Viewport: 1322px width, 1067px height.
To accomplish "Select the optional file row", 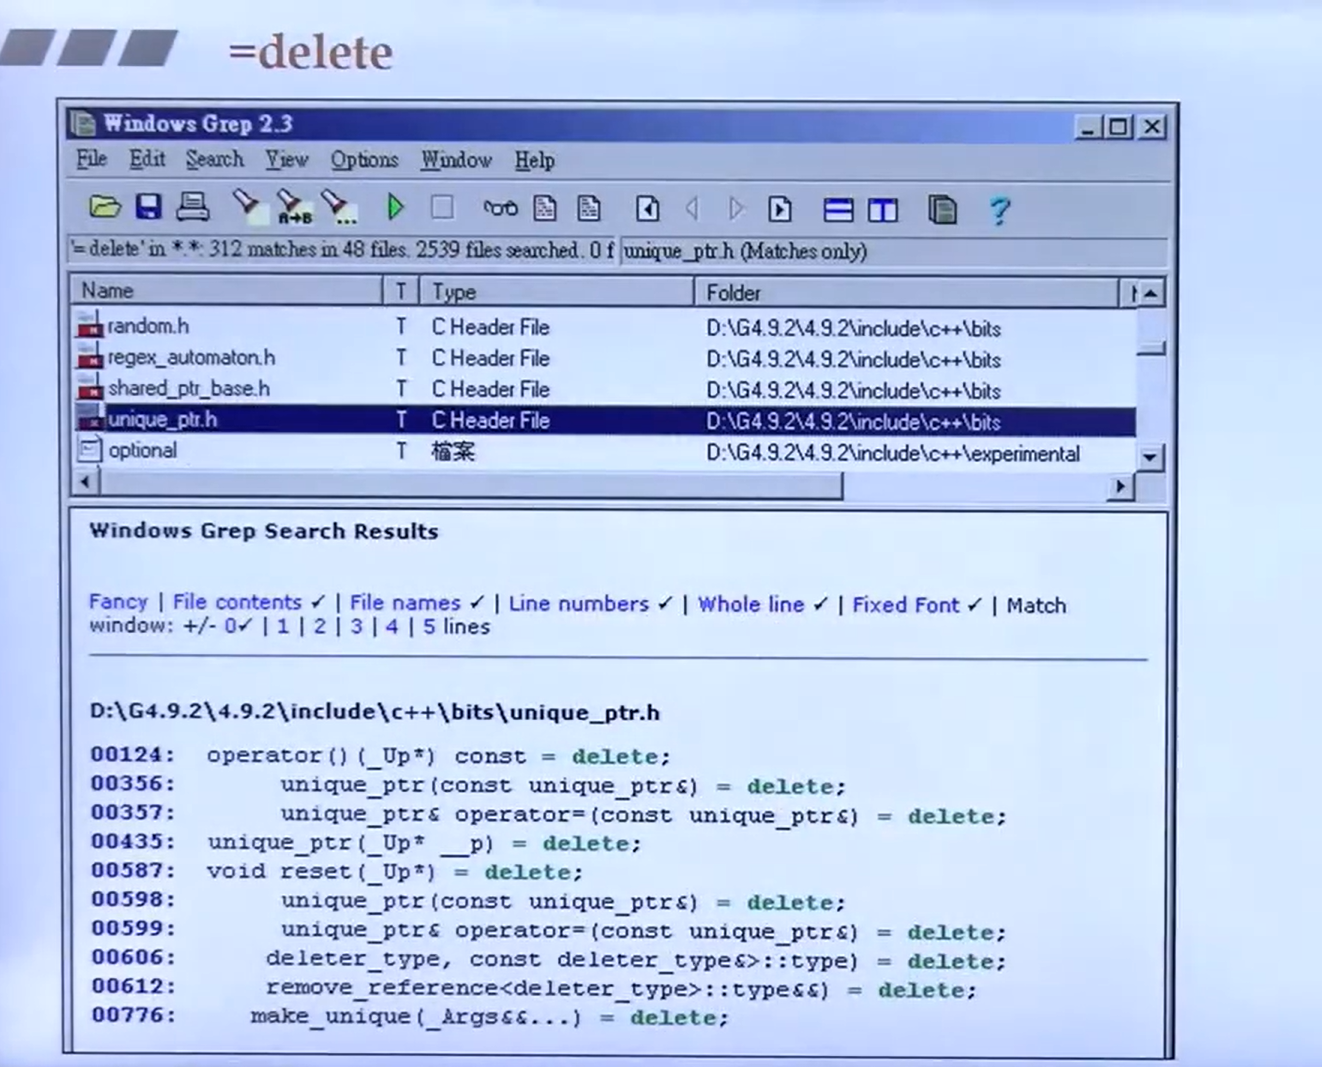I will (605, 451).
